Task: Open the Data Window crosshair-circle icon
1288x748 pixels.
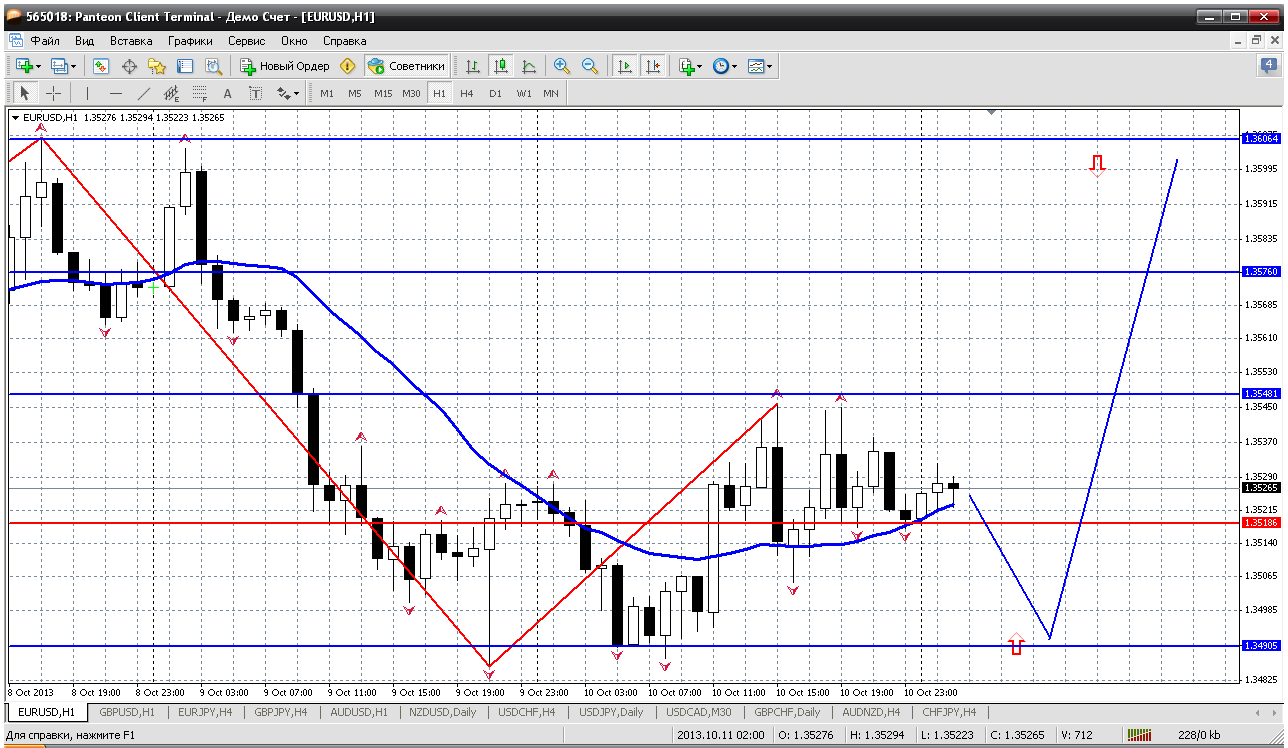Action: click(129, 66)
